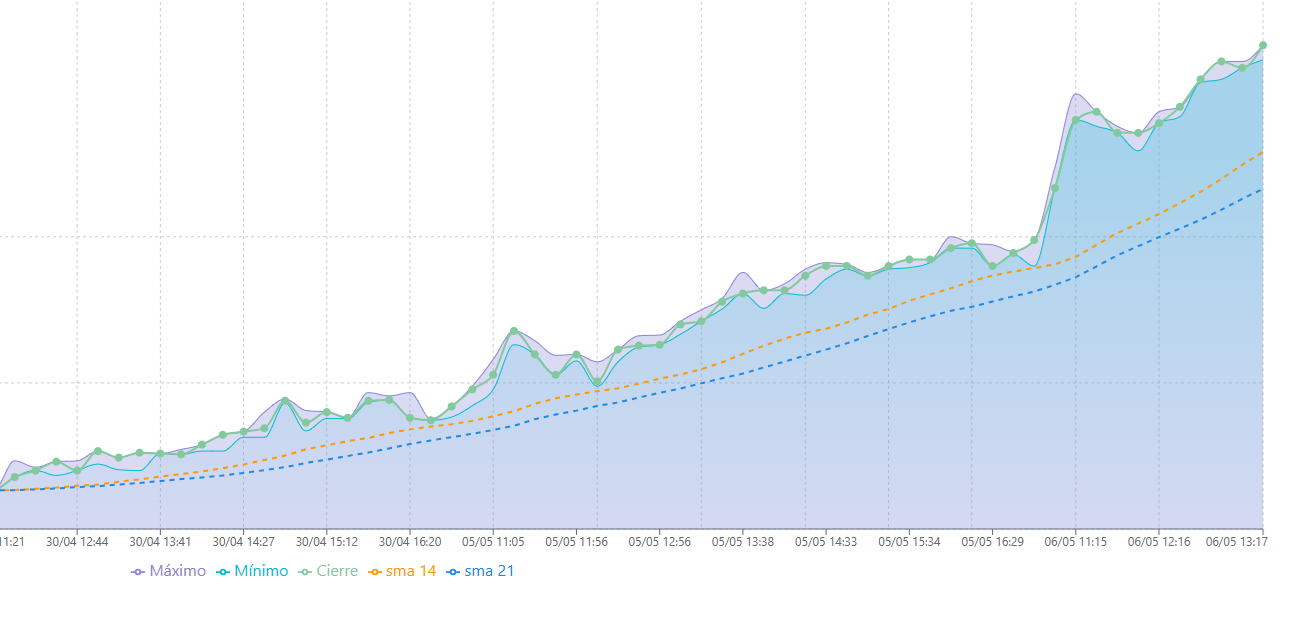Click the 05/05 11:56 axis label
Screen dimensions: 1290x625
click(x=576, y=542)
